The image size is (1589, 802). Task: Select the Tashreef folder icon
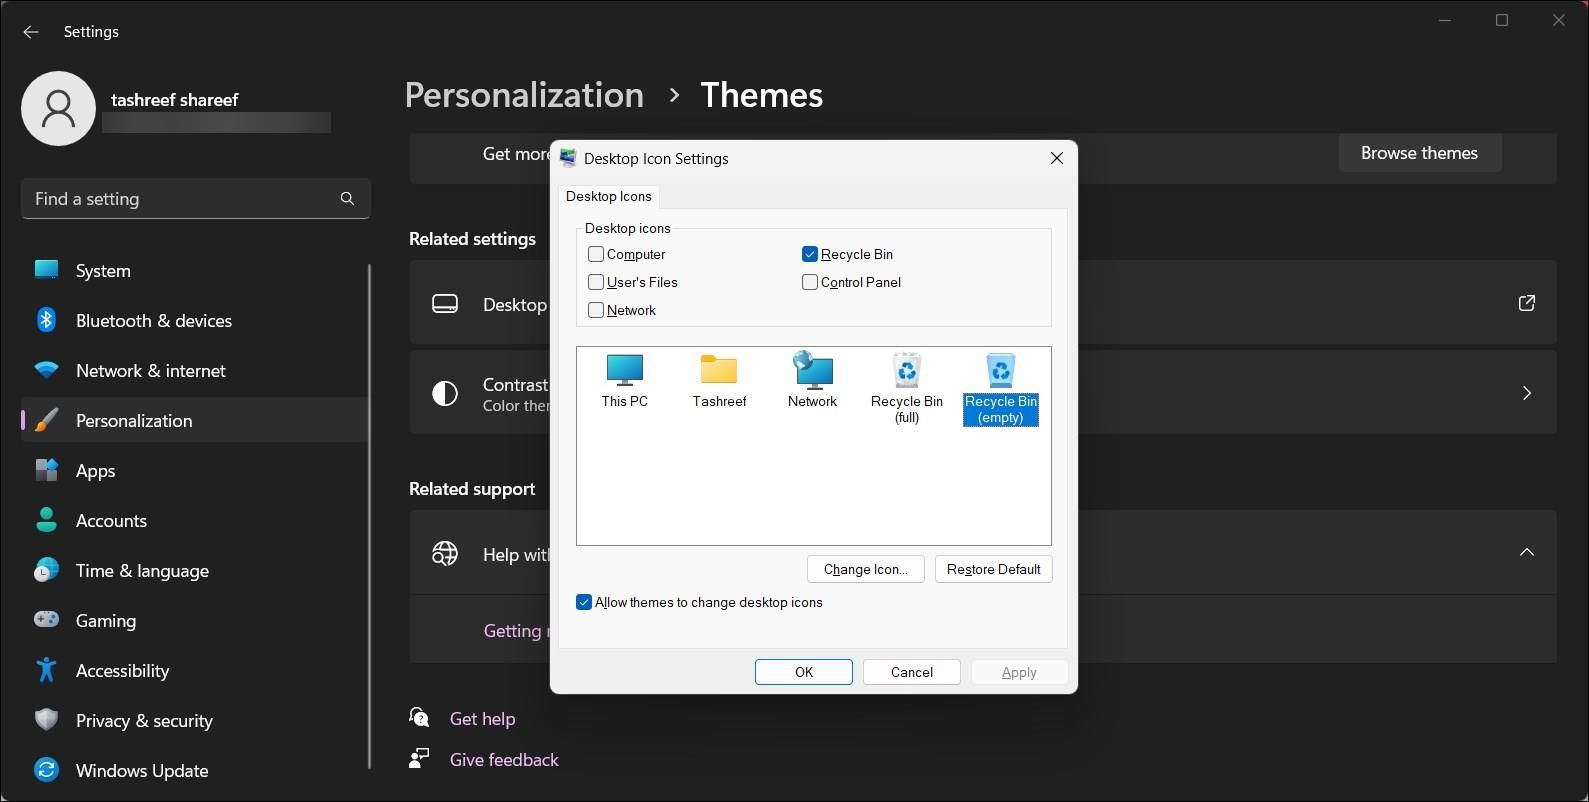[x=719, y=380]
